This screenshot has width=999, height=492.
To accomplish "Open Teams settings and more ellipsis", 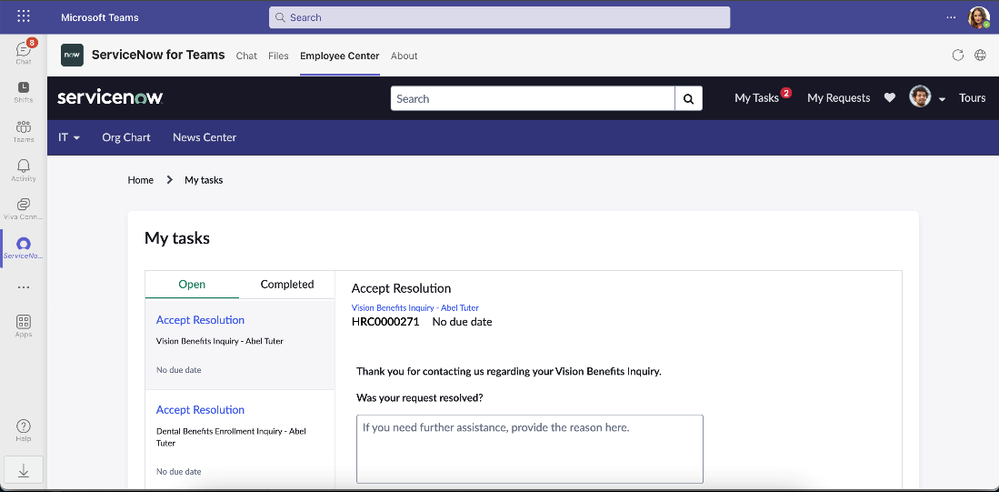I will [951, 17].
